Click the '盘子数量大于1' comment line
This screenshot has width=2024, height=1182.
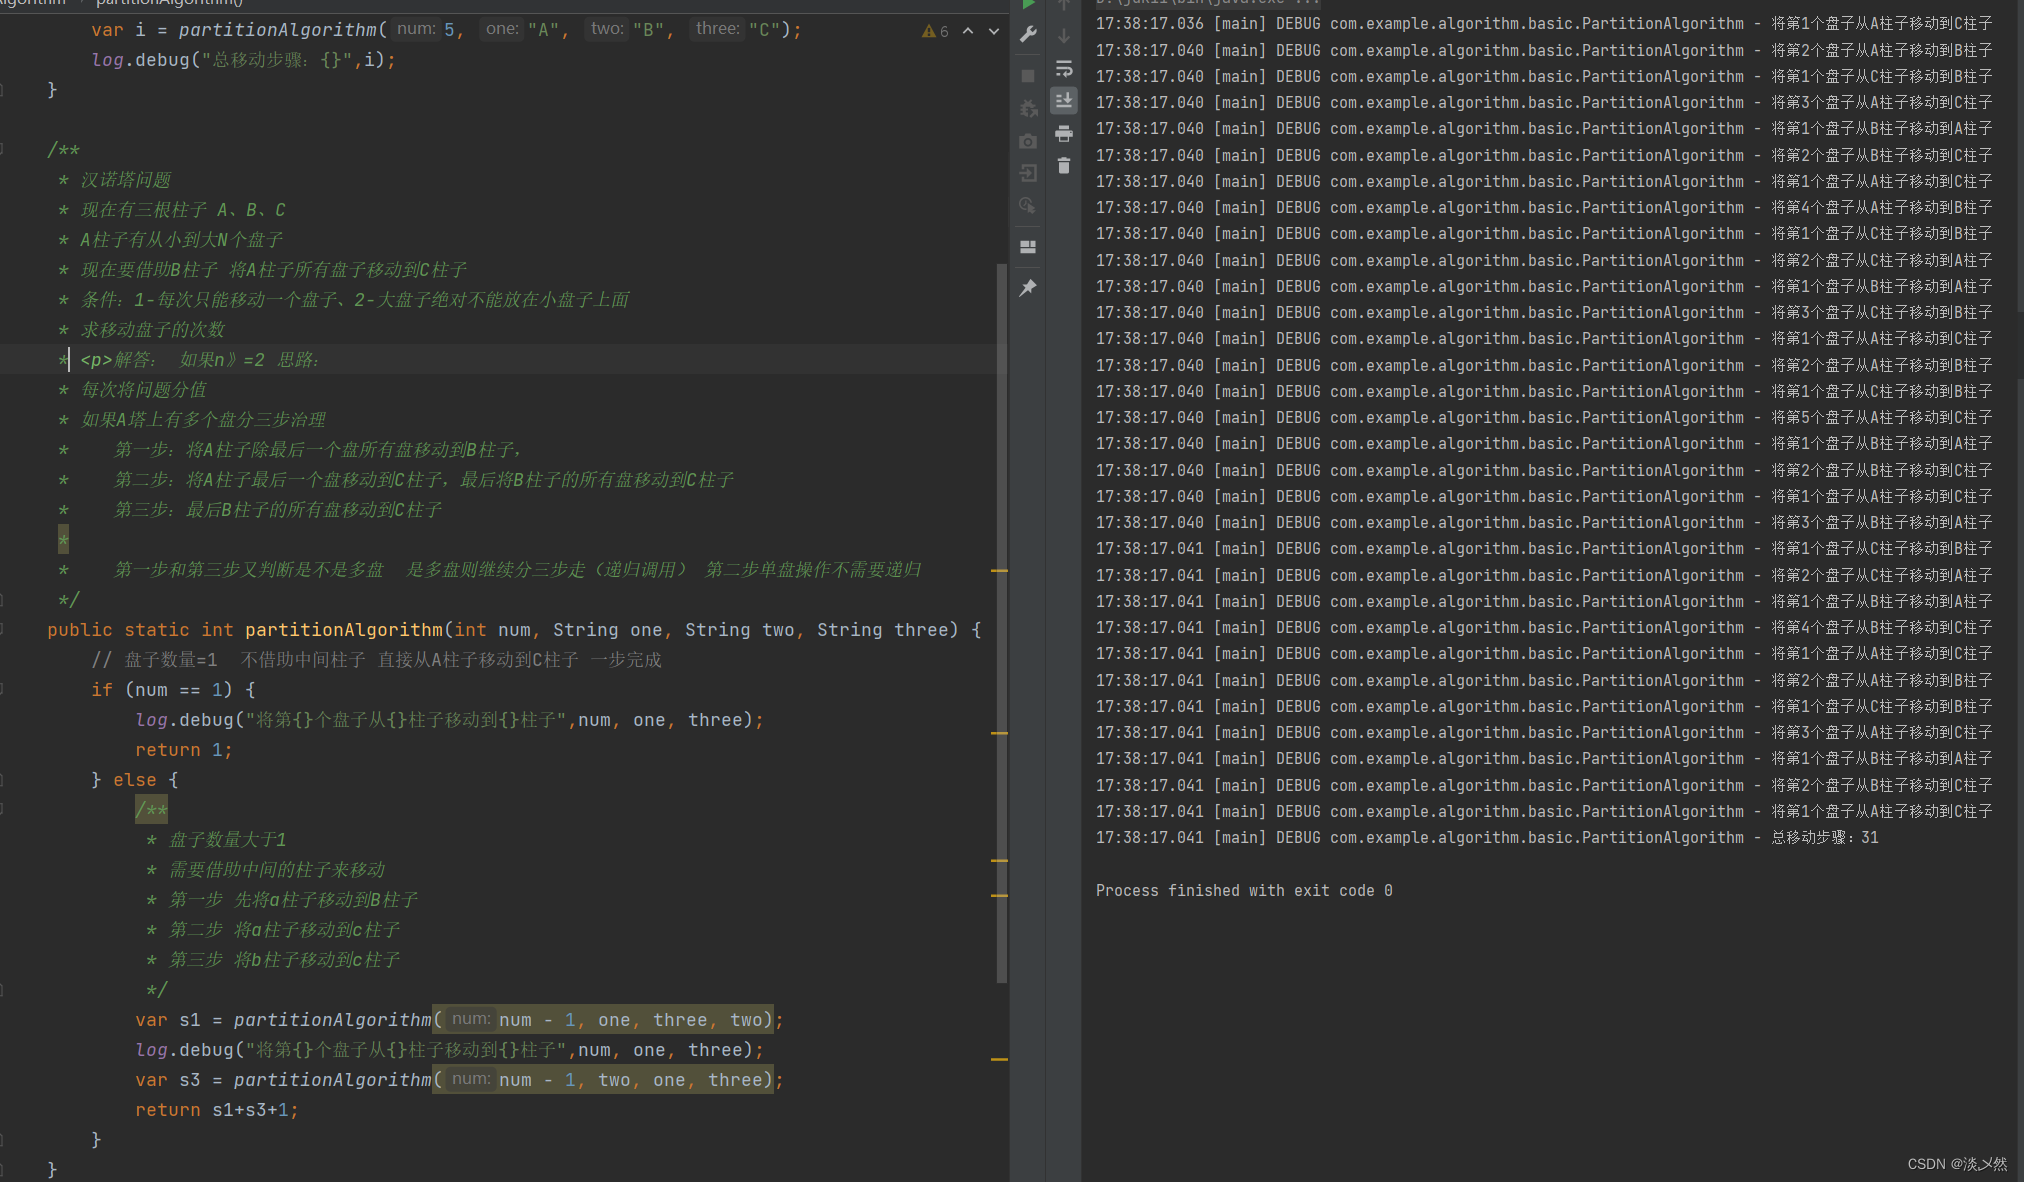coord(227,840)
